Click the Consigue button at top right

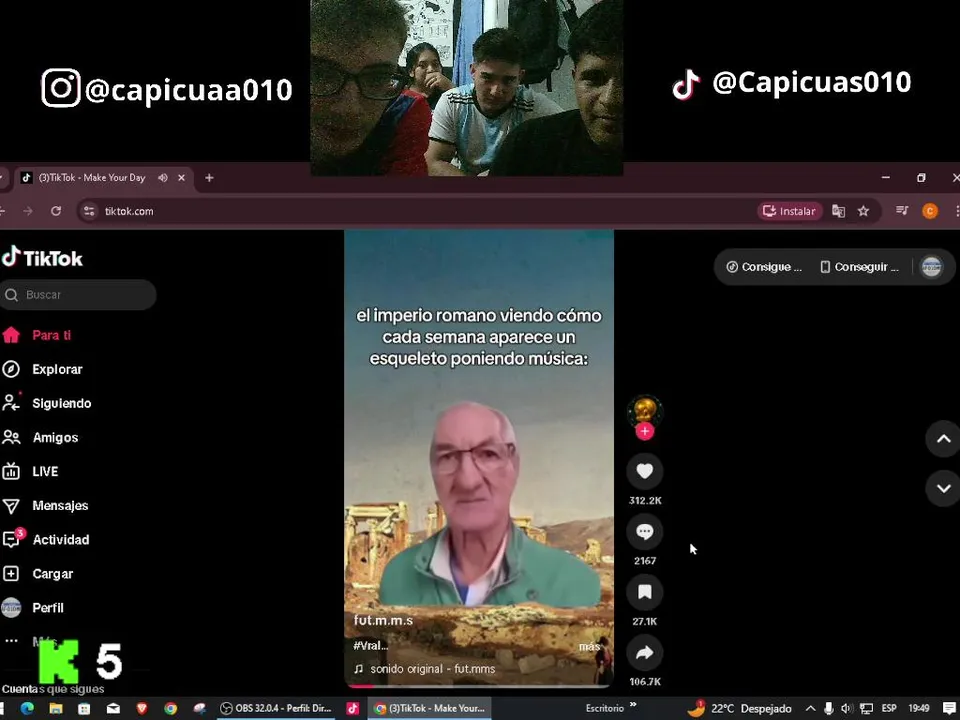[764, 267]
